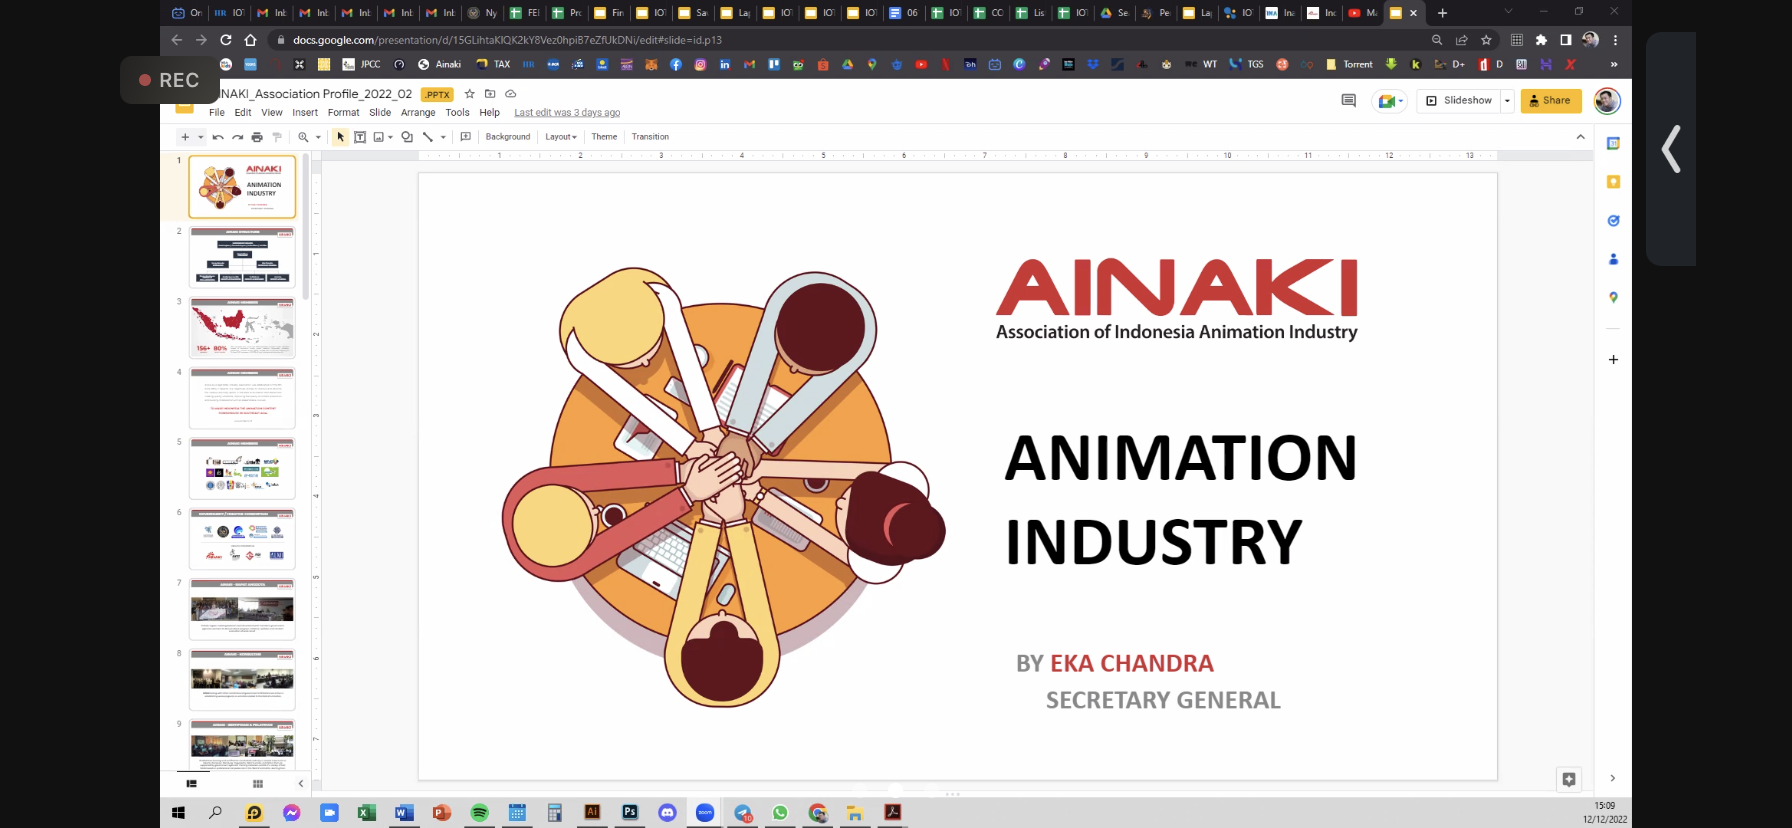Click the Background button
Viewport: 1792px width, 828px height.
[x=508, y=137]
